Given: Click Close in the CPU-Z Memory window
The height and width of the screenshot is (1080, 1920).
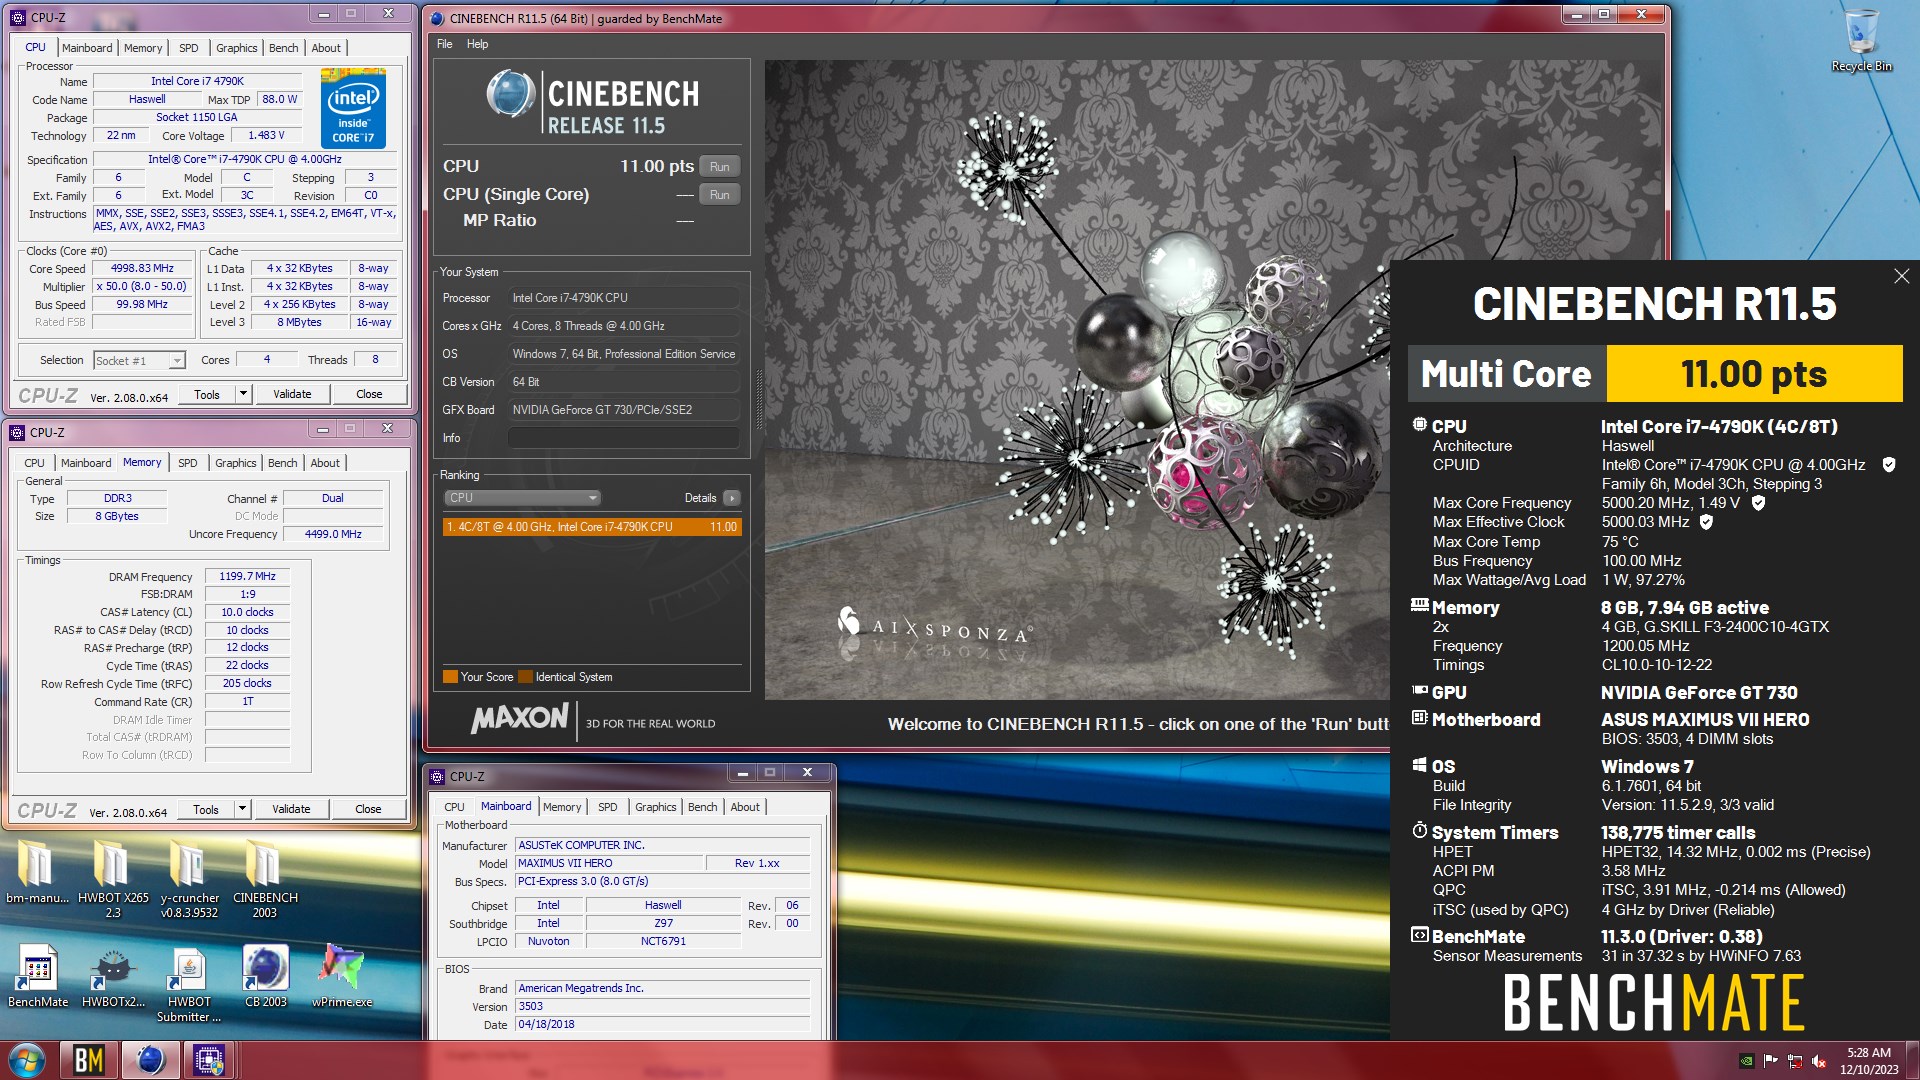Looking at the screenshot, I should tap(368, 809).
